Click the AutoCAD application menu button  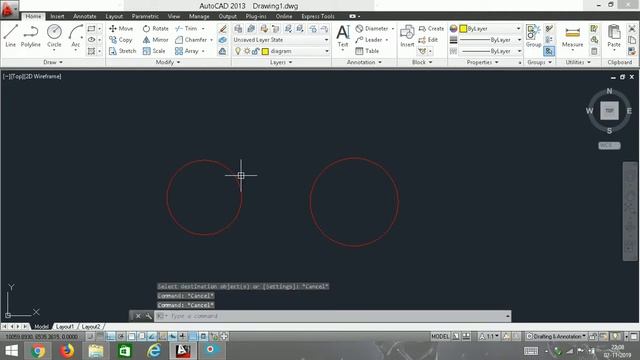(9, 9)
